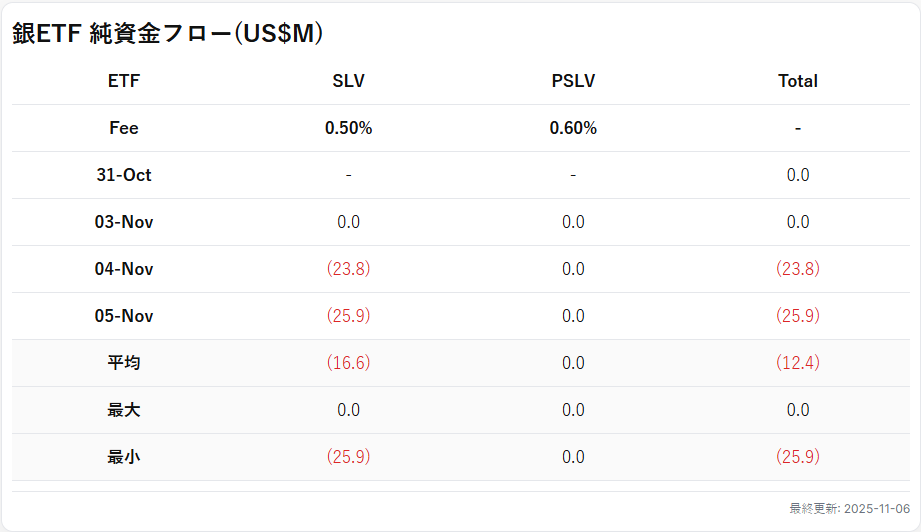The image size is (921, 532).
Task: Select the 31-Oct row label
Action: pos(124,175)
